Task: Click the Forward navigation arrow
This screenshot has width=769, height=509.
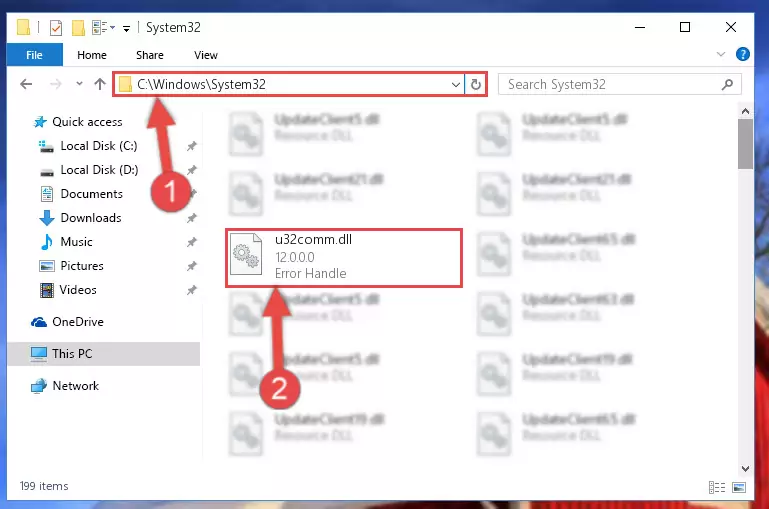Action: pyautogui.click(x=56, y=84)
